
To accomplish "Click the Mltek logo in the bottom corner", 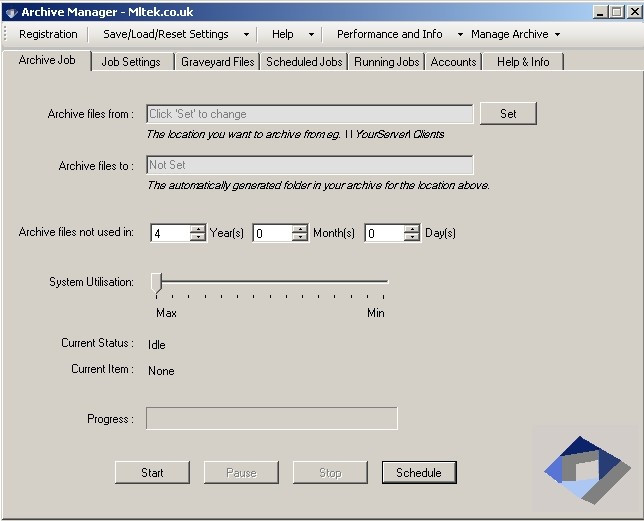I will pyautogui.click(x=587, y=470).
